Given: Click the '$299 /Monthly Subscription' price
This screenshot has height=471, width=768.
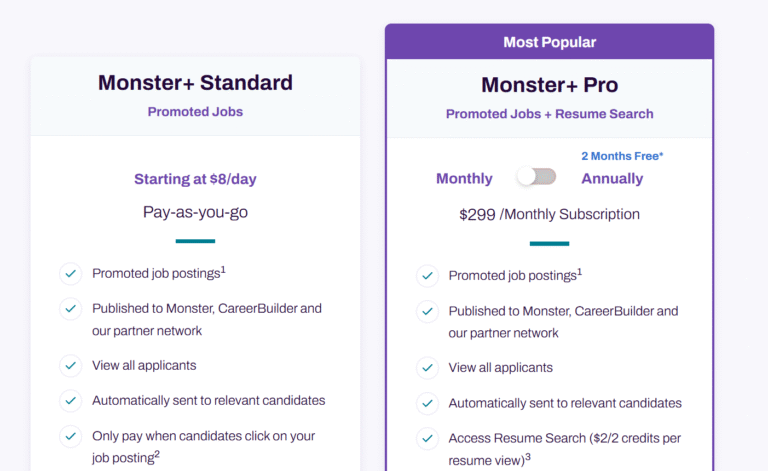Looking at the screenshot, I should [x=549, y=214].
